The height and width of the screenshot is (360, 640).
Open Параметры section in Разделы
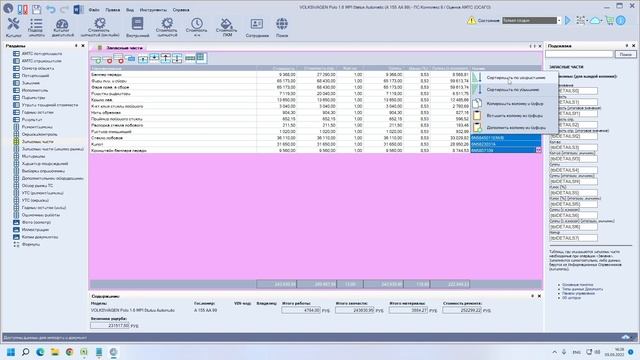coord(33,98)
